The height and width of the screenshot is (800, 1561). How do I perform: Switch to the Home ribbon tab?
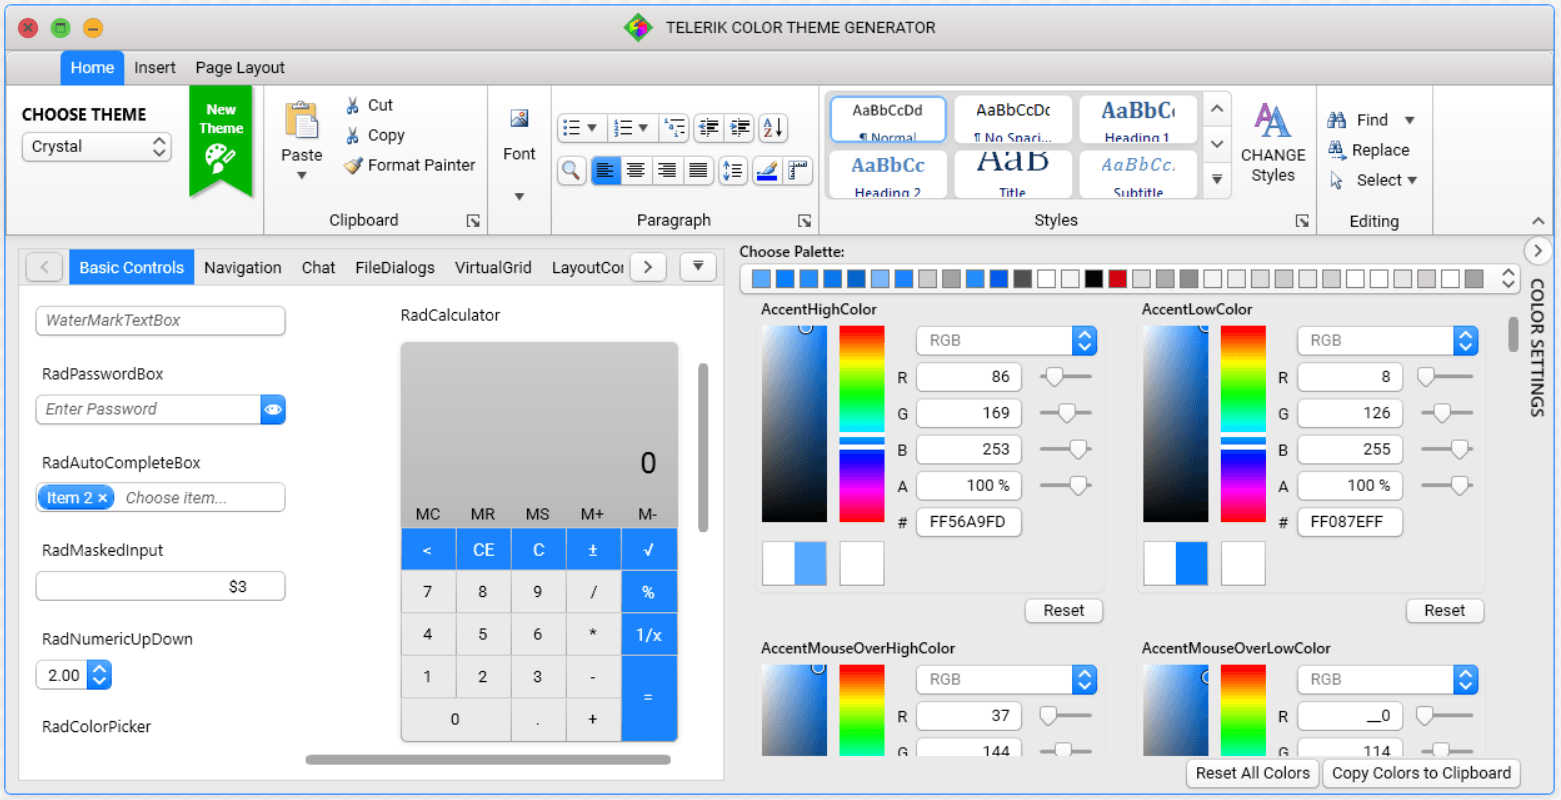(92, 68)
